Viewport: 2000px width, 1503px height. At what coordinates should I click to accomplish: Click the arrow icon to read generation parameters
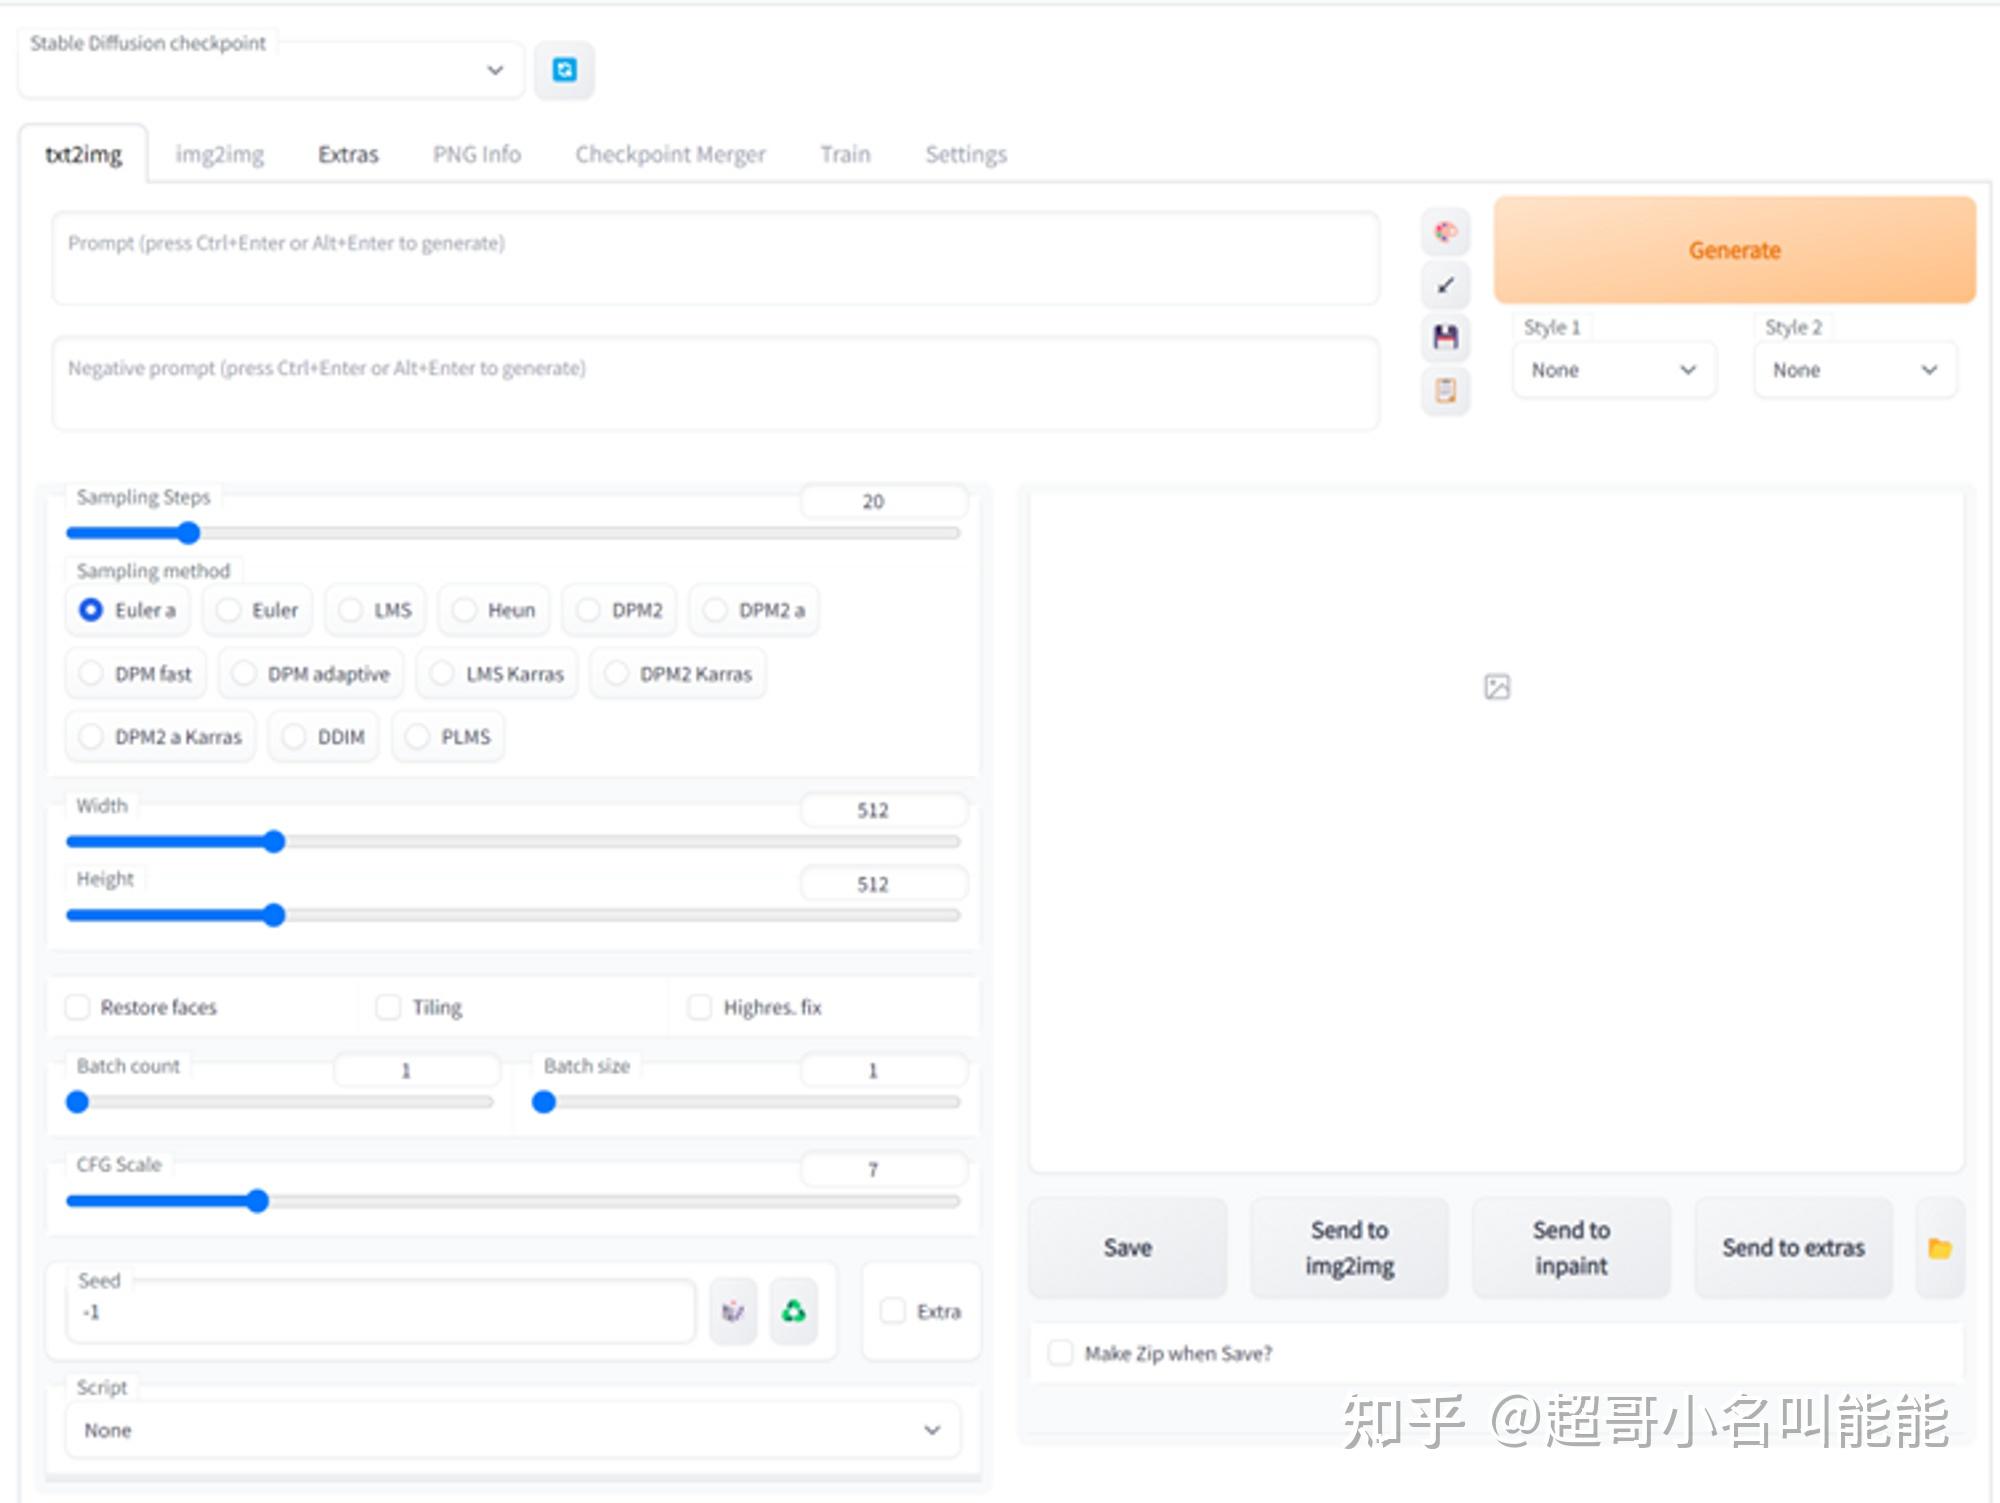pyautogui.click(x=1444, y=285)
